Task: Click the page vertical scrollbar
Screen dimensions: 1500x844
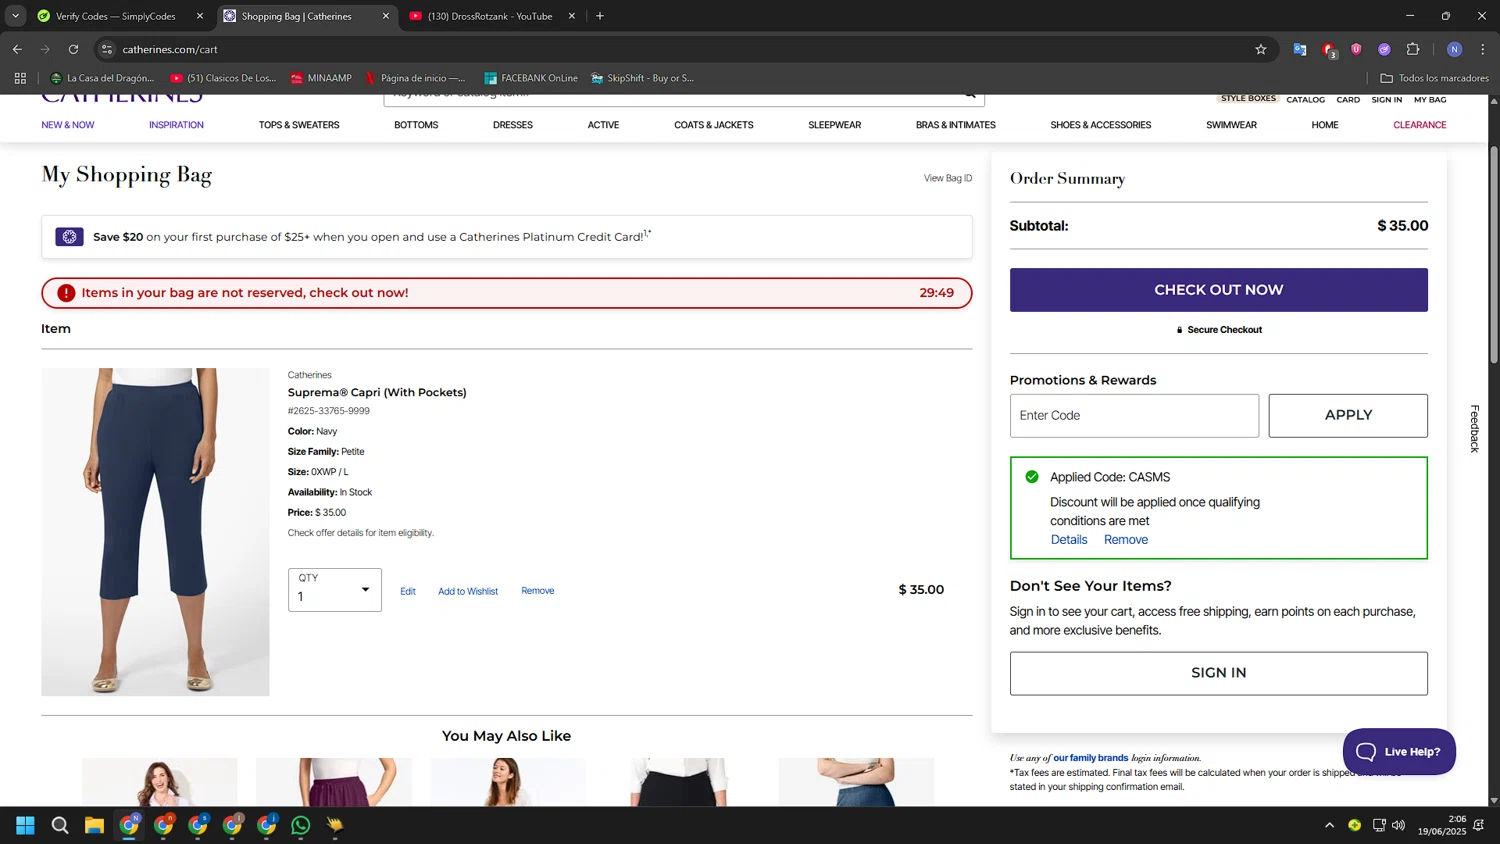Action: point(1494,255)
